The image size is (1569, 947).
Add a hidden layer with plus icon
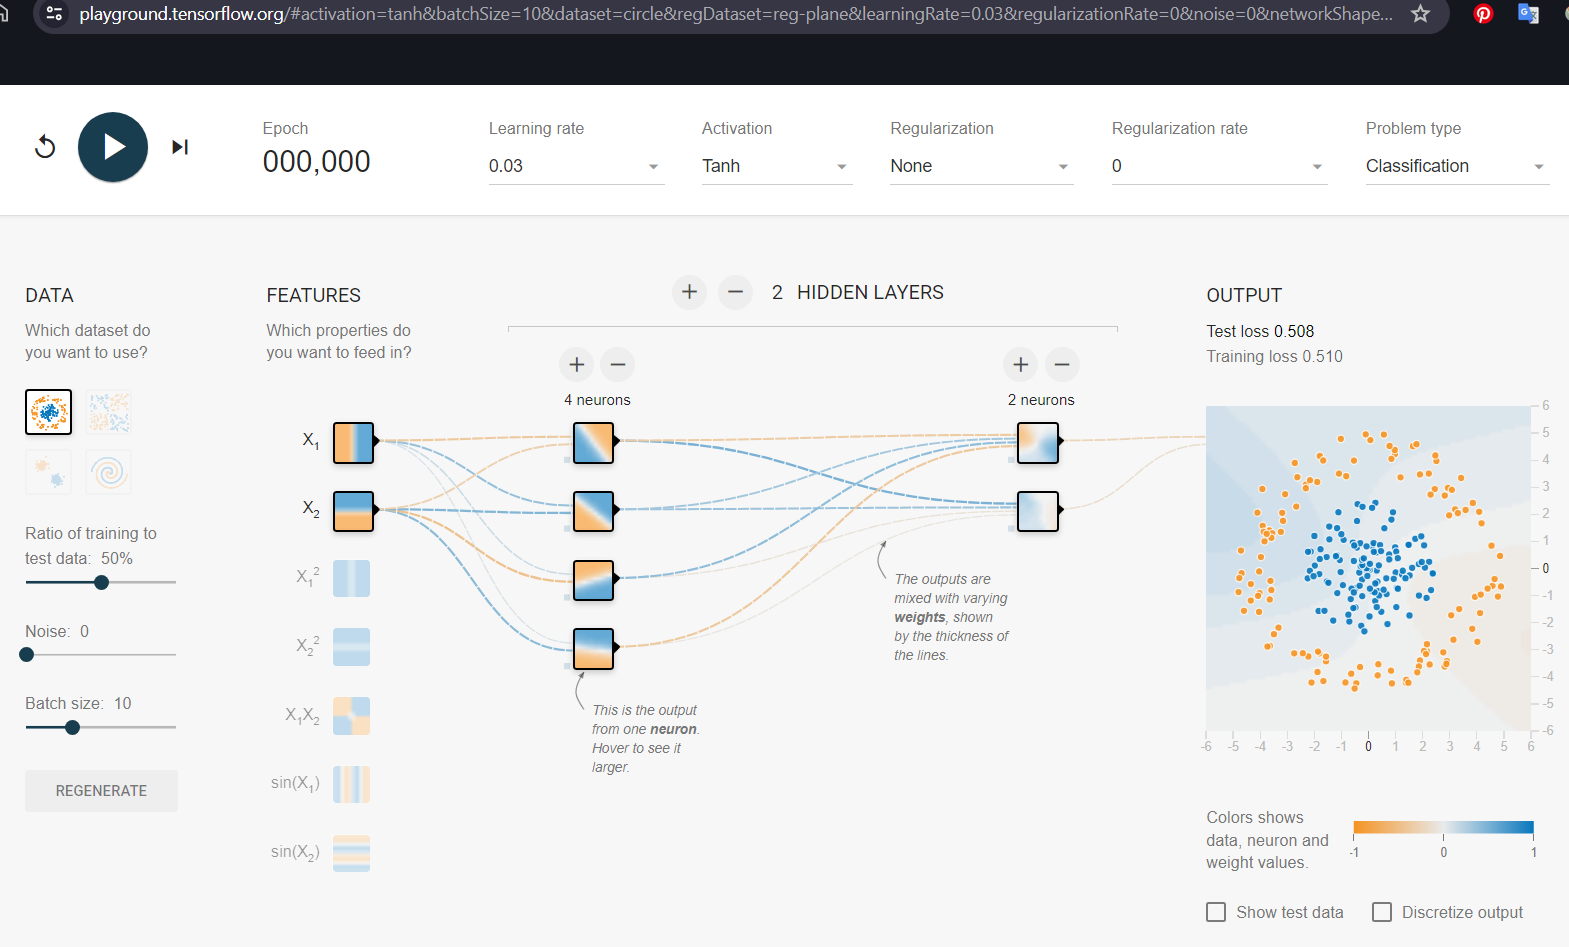(x=689, y=292)
